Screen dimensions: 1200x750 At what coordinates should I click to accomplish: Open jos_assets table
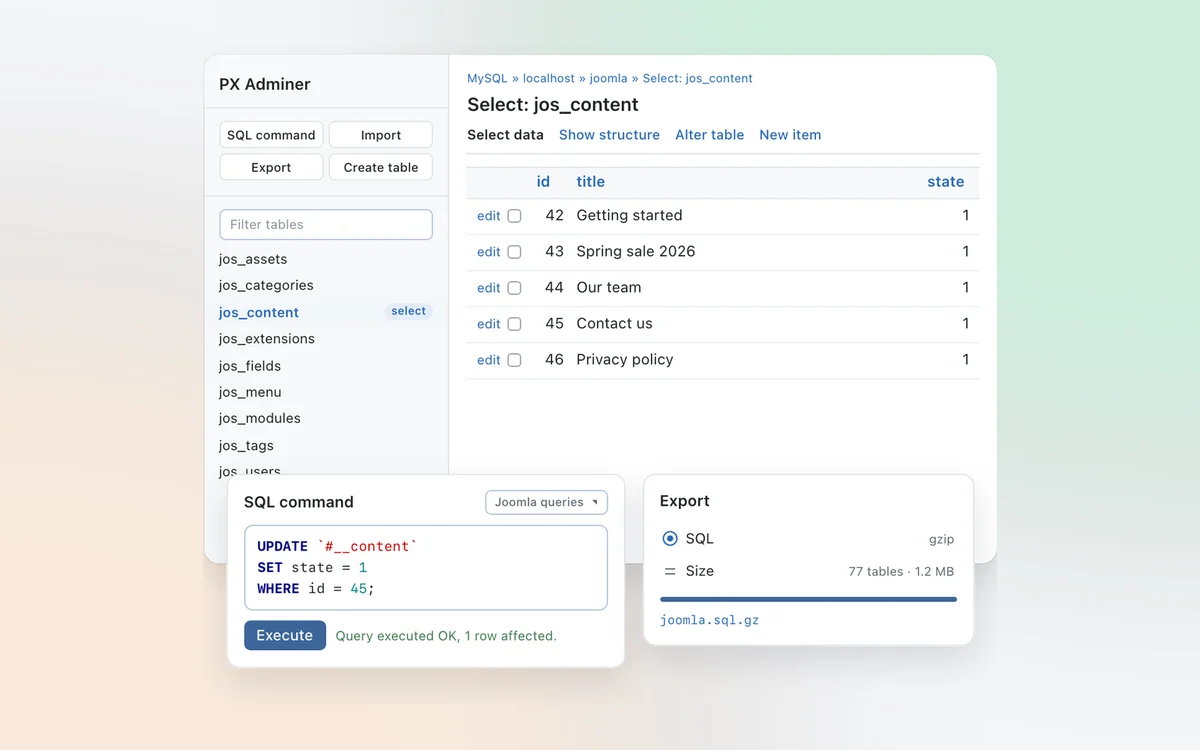click(x=253, y=259)
